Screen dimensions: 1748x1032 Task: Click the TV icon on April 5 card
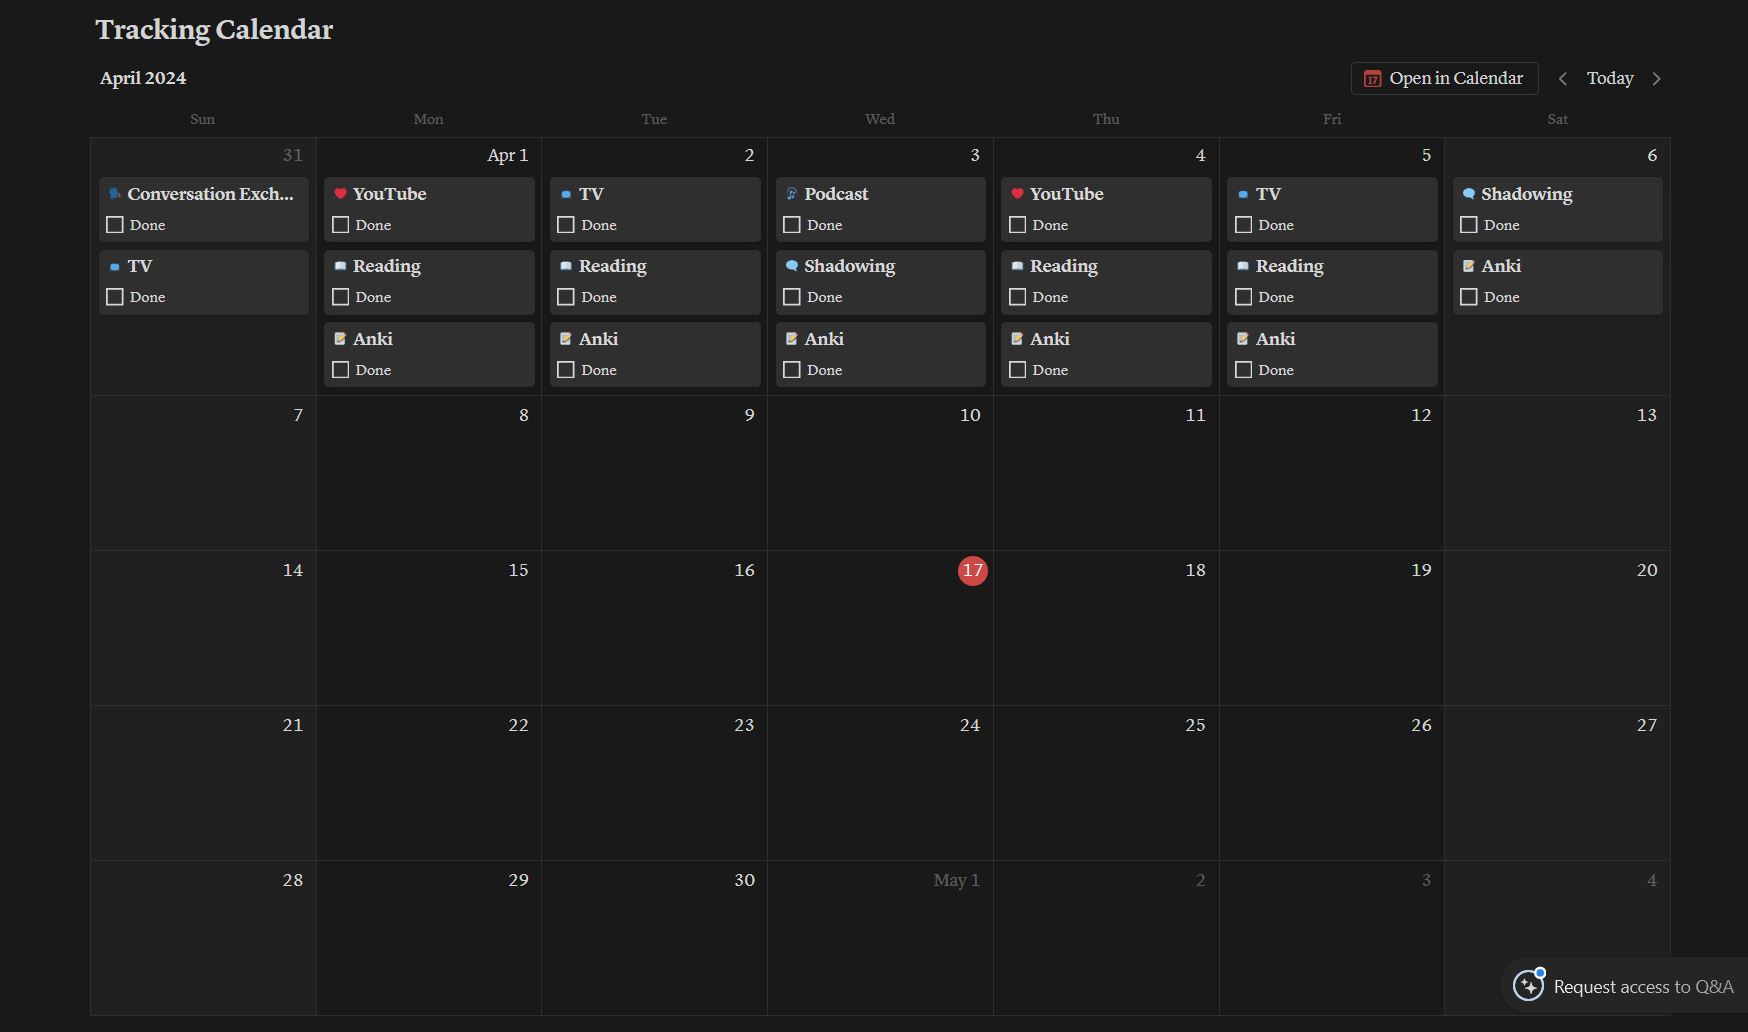1243,194
